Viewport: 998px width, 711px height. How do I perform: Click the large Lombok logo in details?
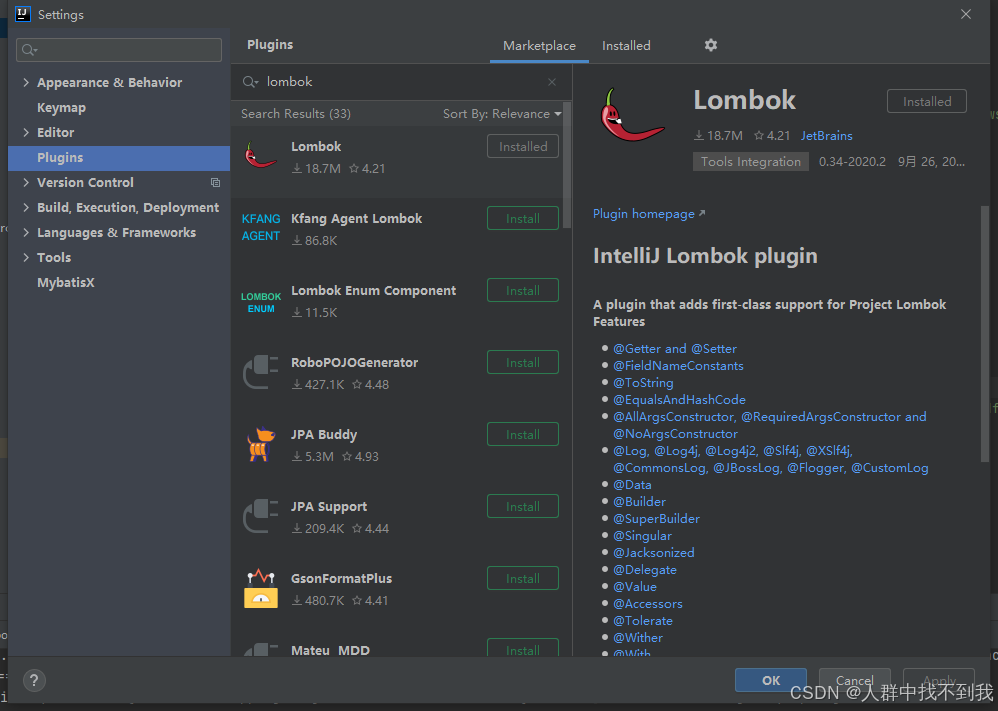tap(631, 115)
